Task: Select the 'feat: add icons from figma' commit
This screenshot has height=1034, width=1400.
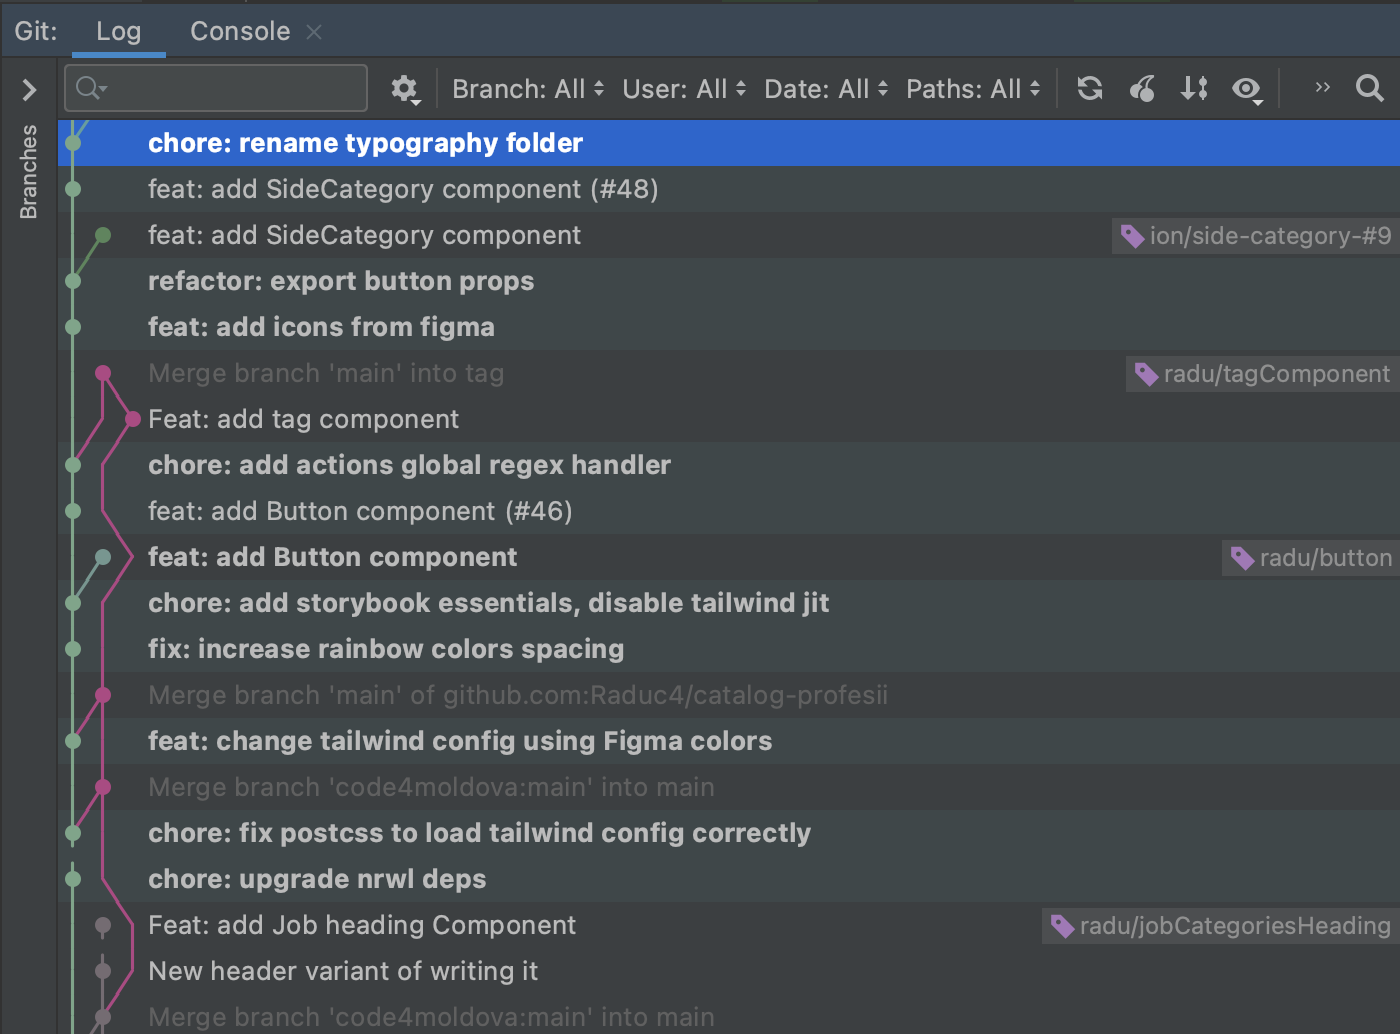Action: 321,327
